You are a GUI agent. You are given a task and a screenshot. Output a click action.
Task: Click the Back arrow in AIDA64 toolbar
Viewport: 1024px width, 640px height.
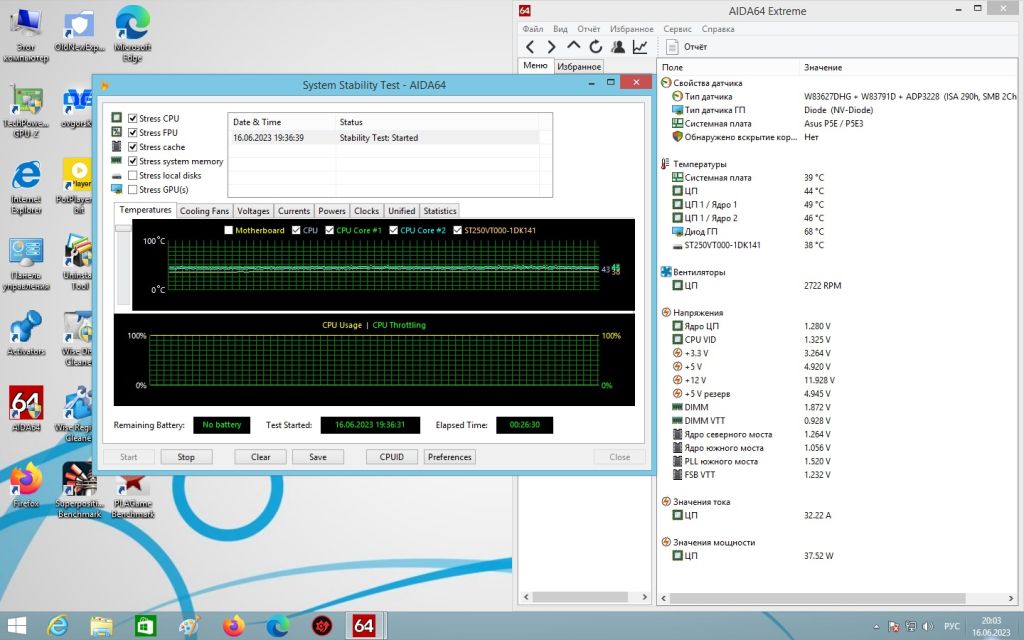[x=530, y=47]
